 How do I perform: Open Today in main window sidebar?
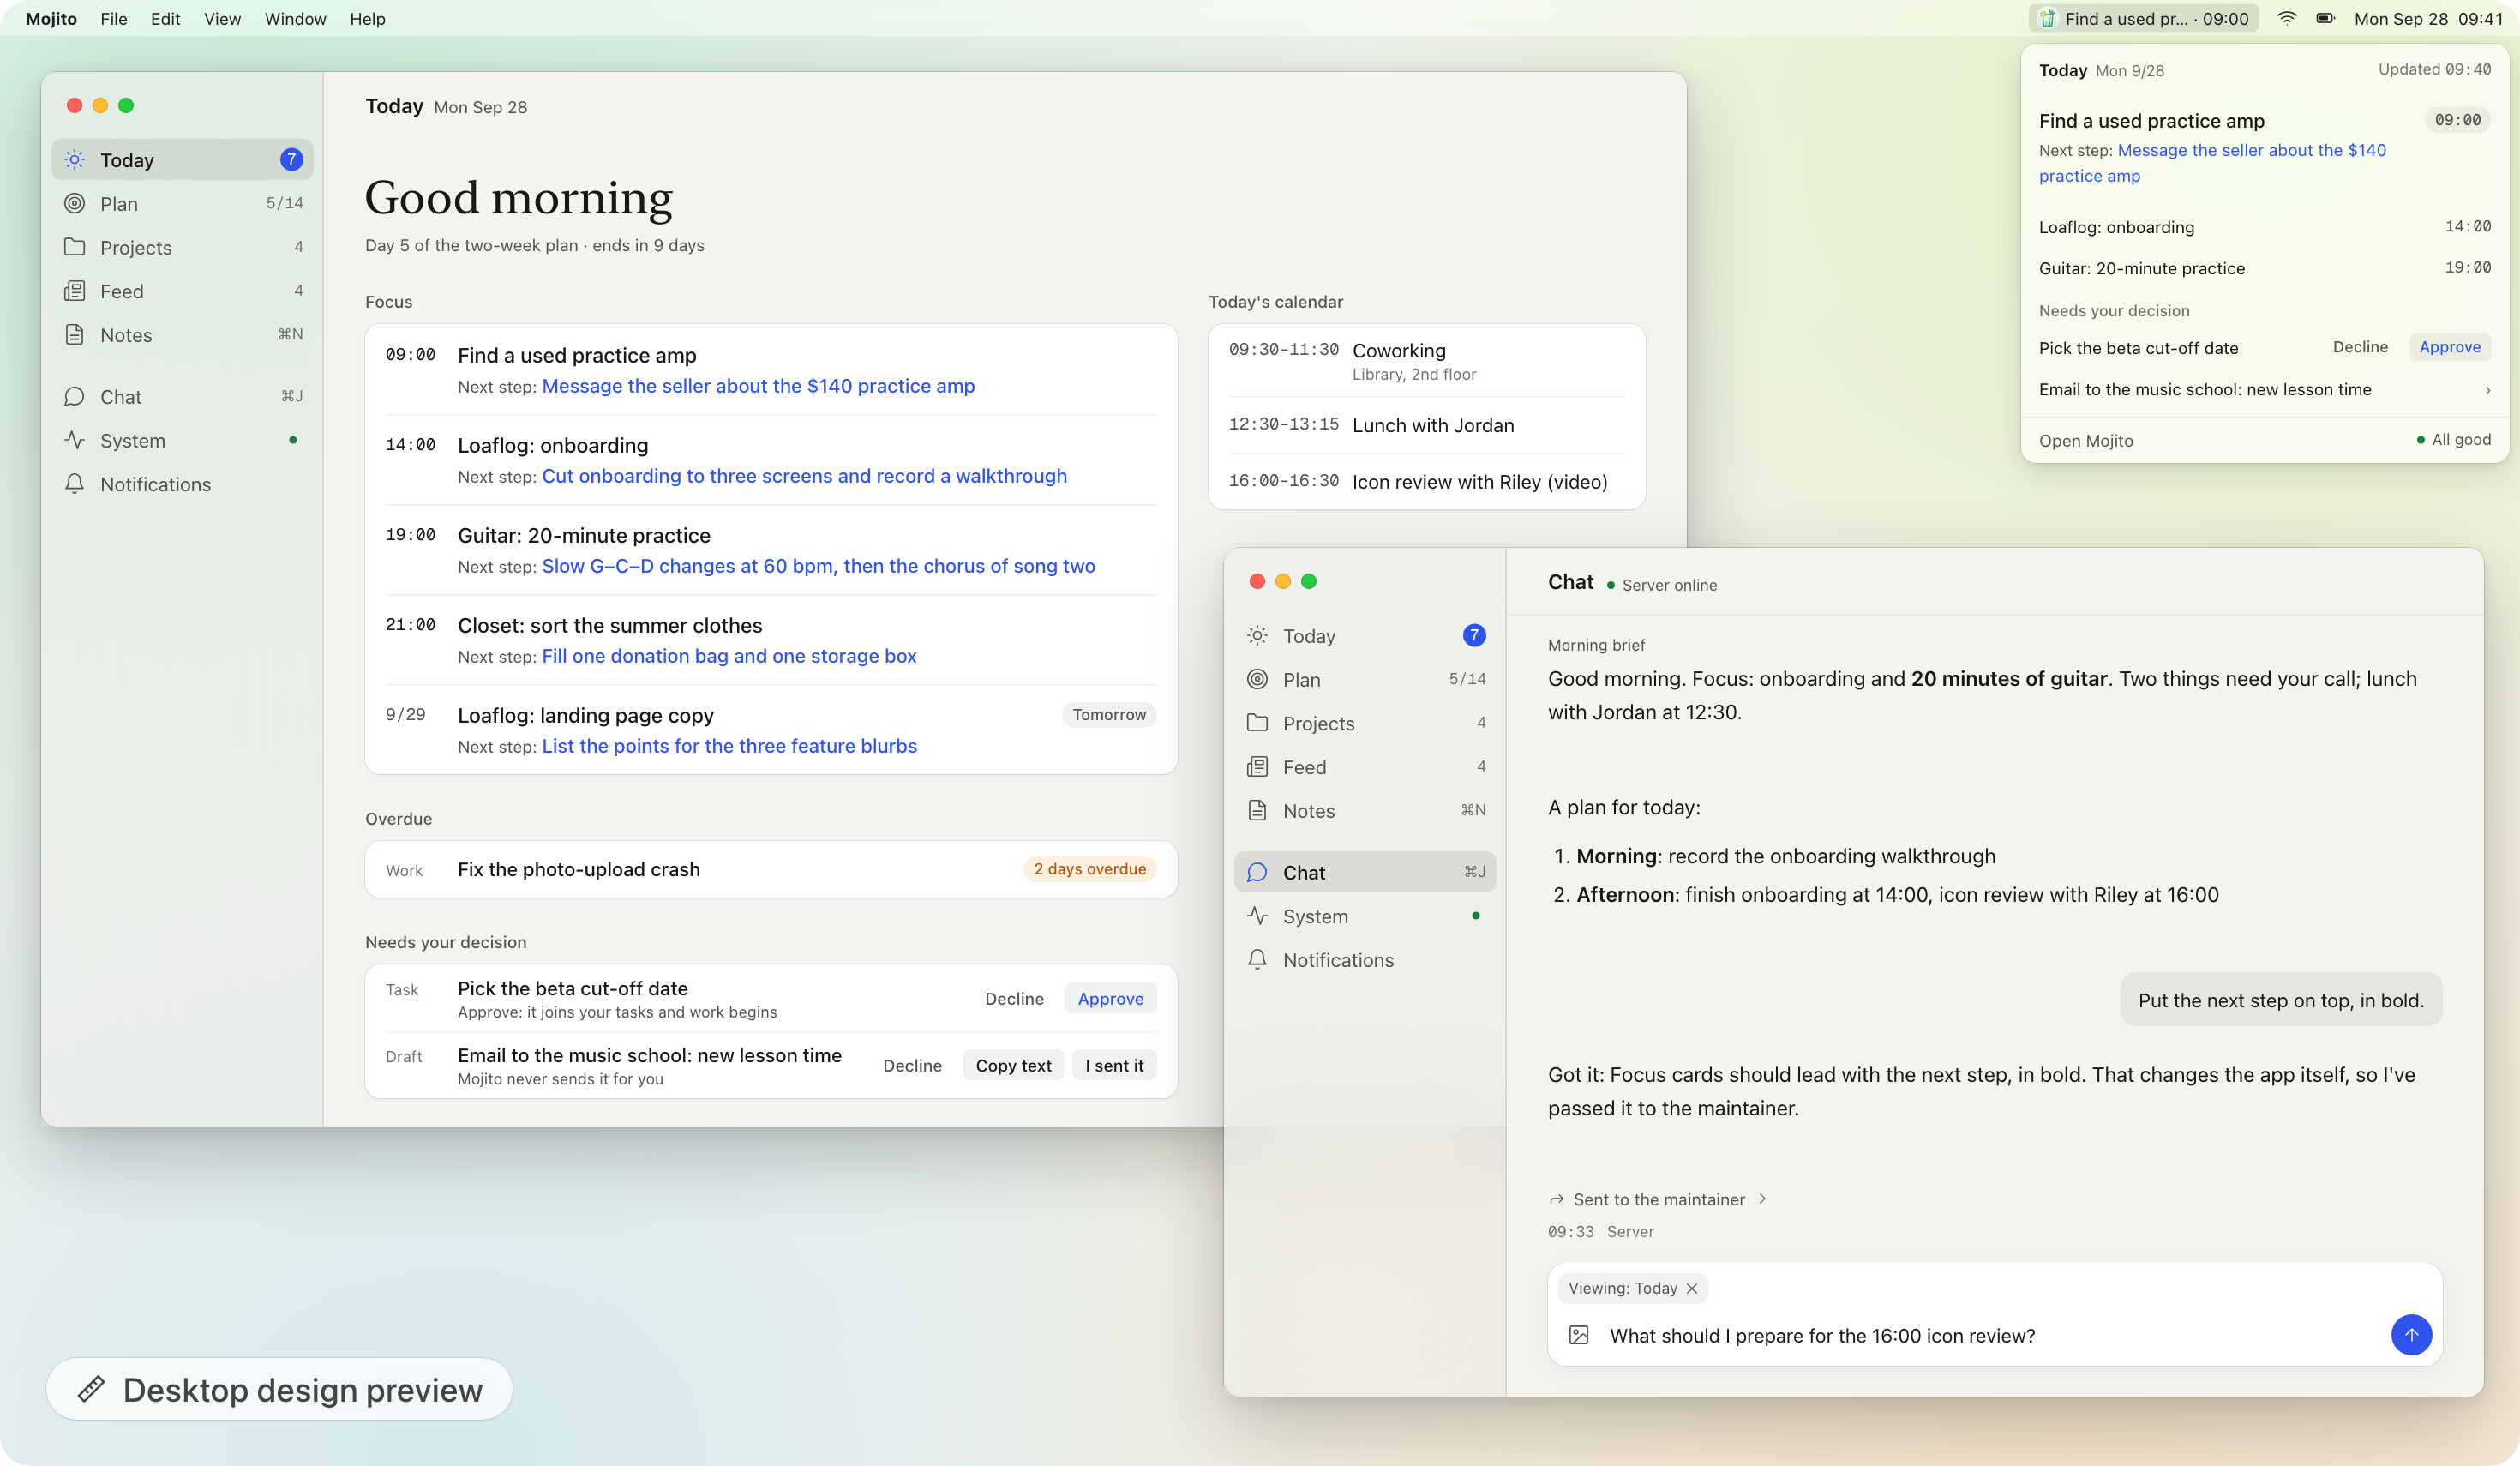(x=182, y=160)
